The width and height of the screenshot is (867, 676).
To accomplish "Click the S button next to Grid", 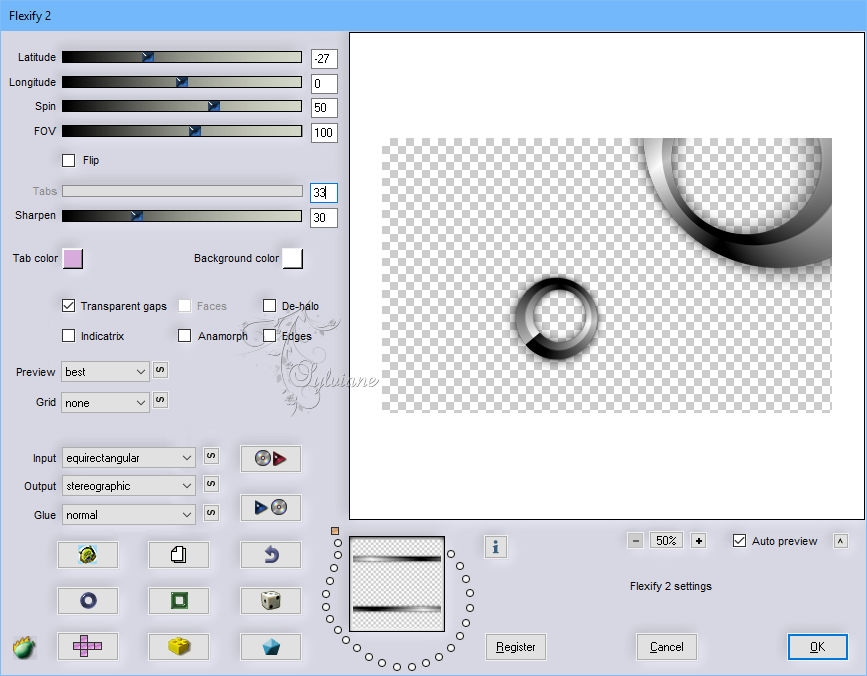I will [x=160, y=400].
